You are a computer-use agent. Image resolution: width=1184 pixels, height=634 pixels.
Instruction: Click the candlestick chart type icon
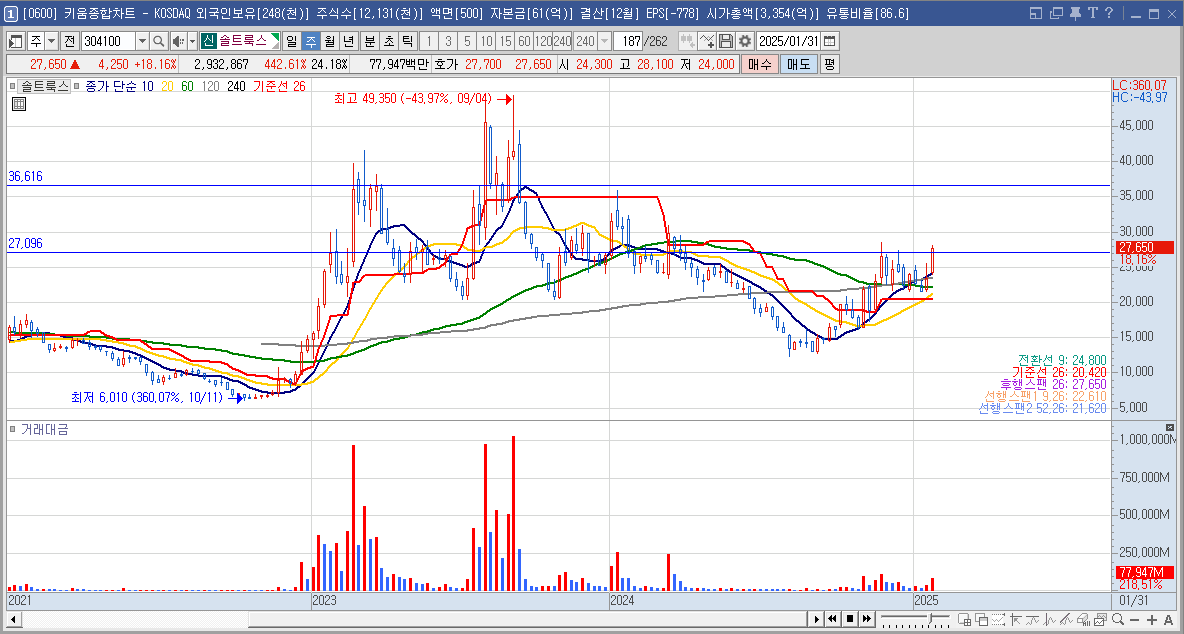point(687,41)
